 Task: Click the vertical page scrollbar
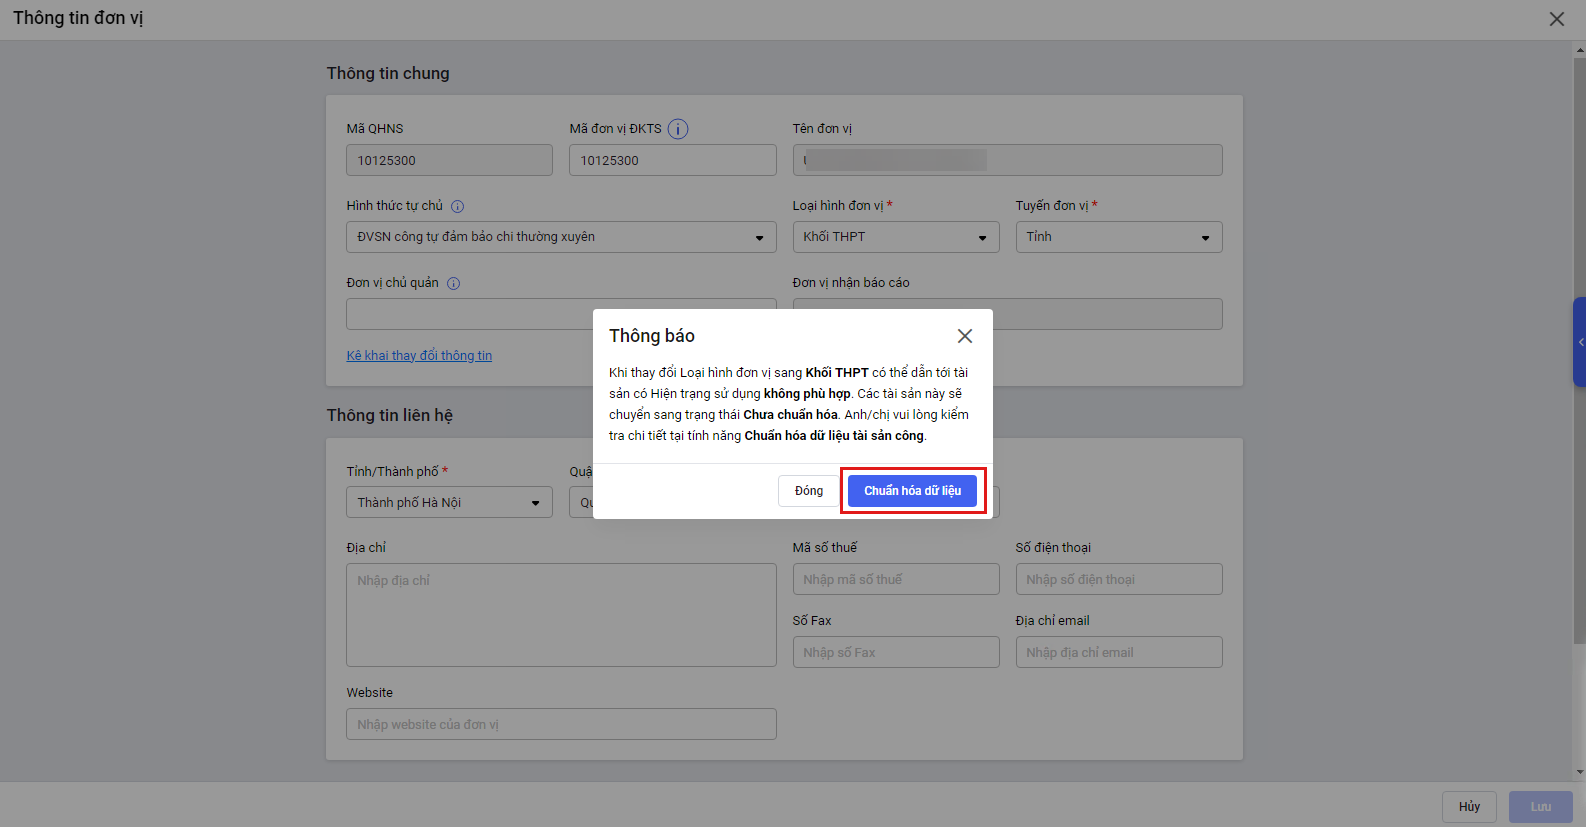1579,350
